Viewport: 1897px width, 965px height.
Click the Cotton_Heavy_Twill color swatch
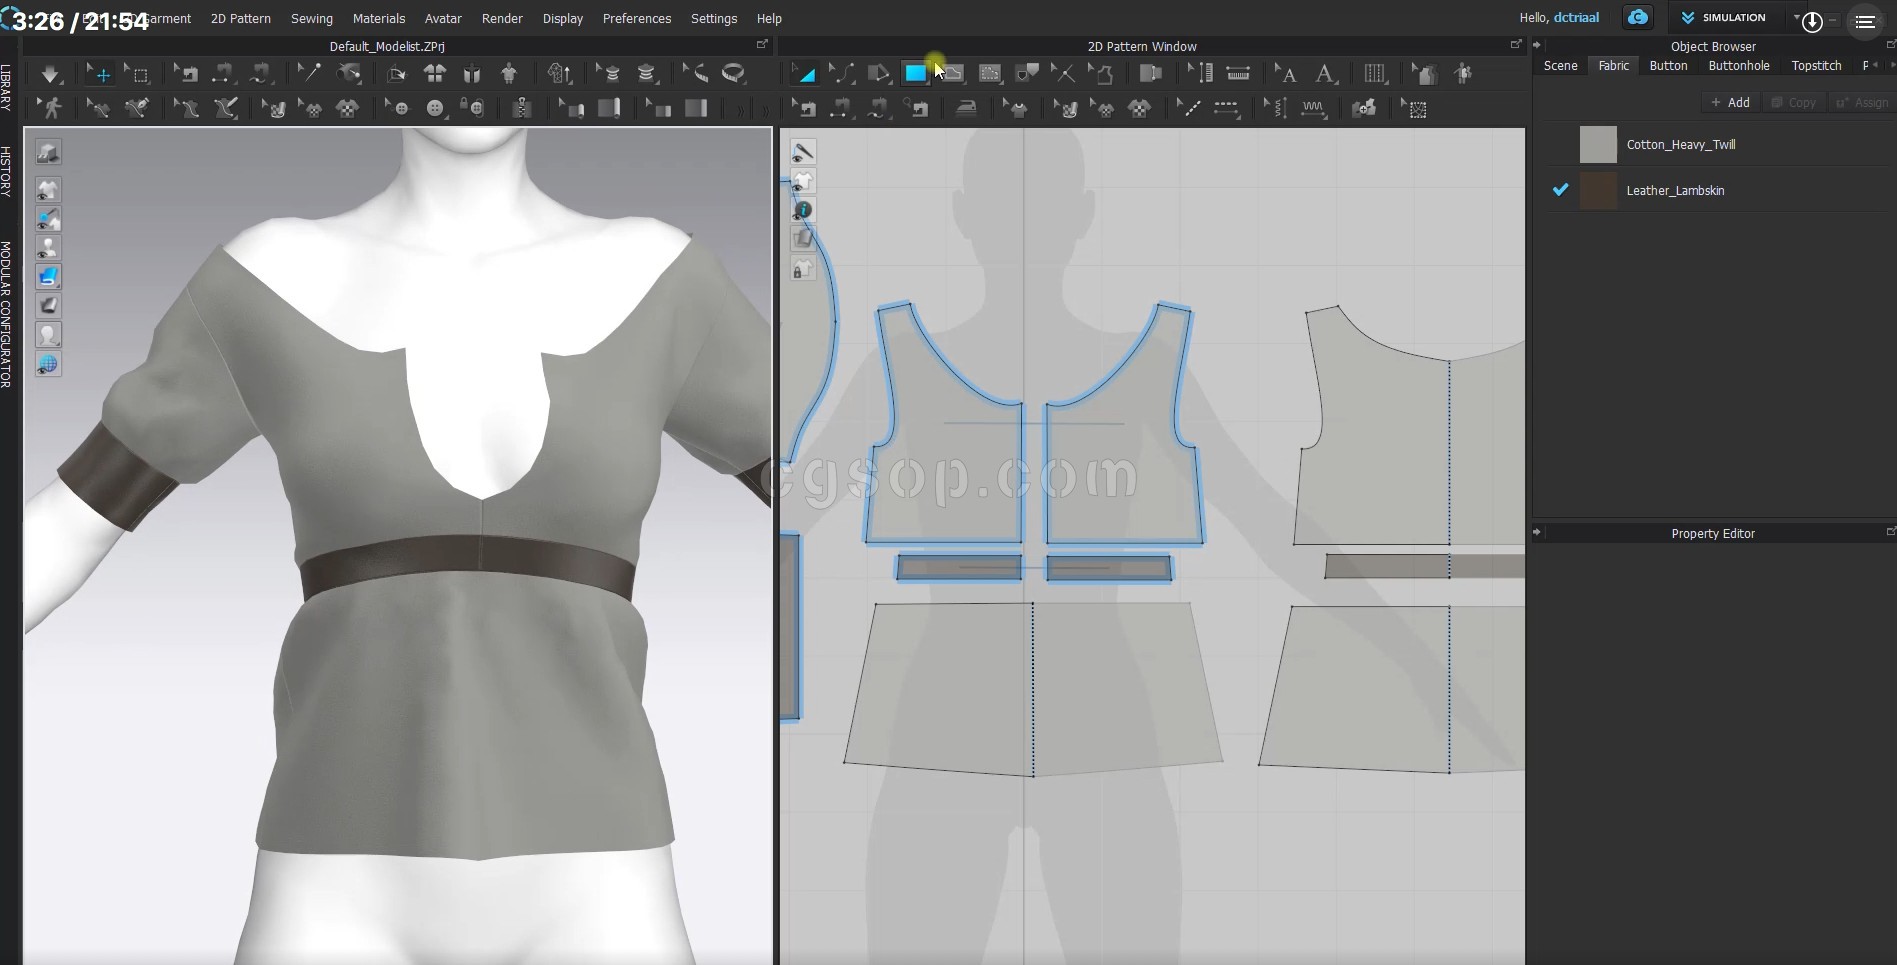pyautogui.click(x=1597, y=145)
